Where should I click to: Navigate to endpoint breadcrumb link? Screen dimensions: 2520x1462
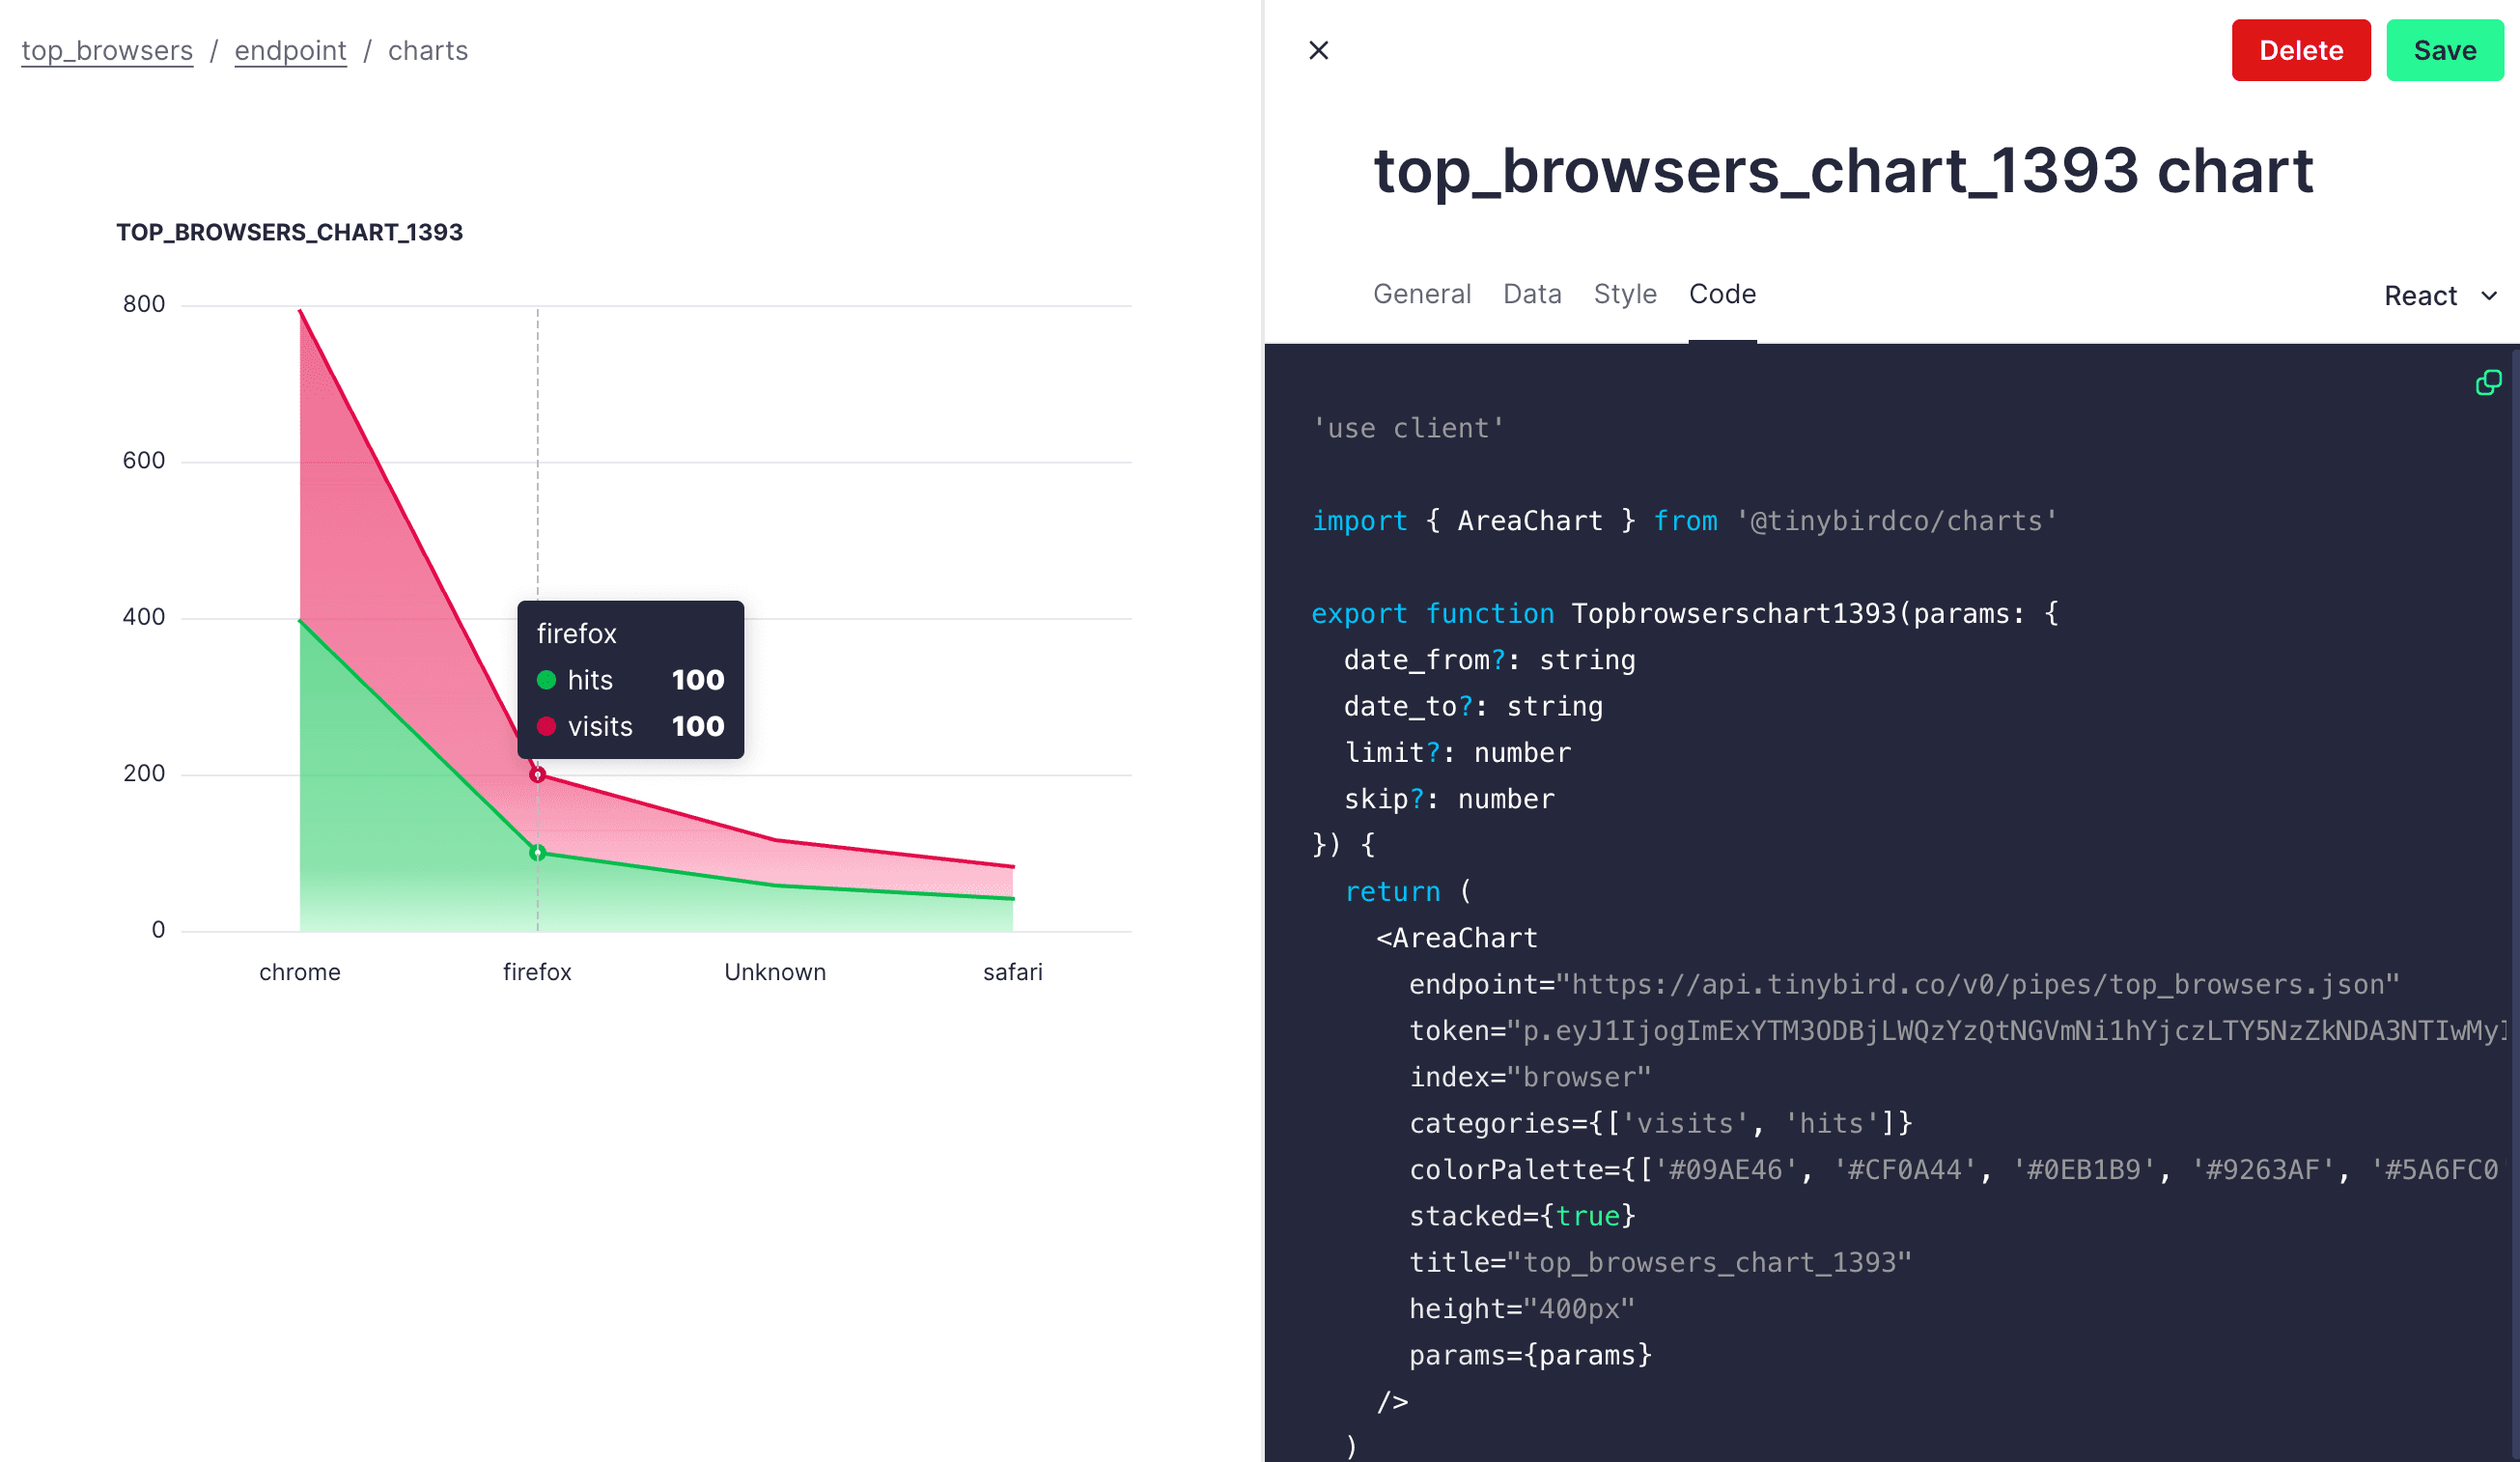click(290, 50)
